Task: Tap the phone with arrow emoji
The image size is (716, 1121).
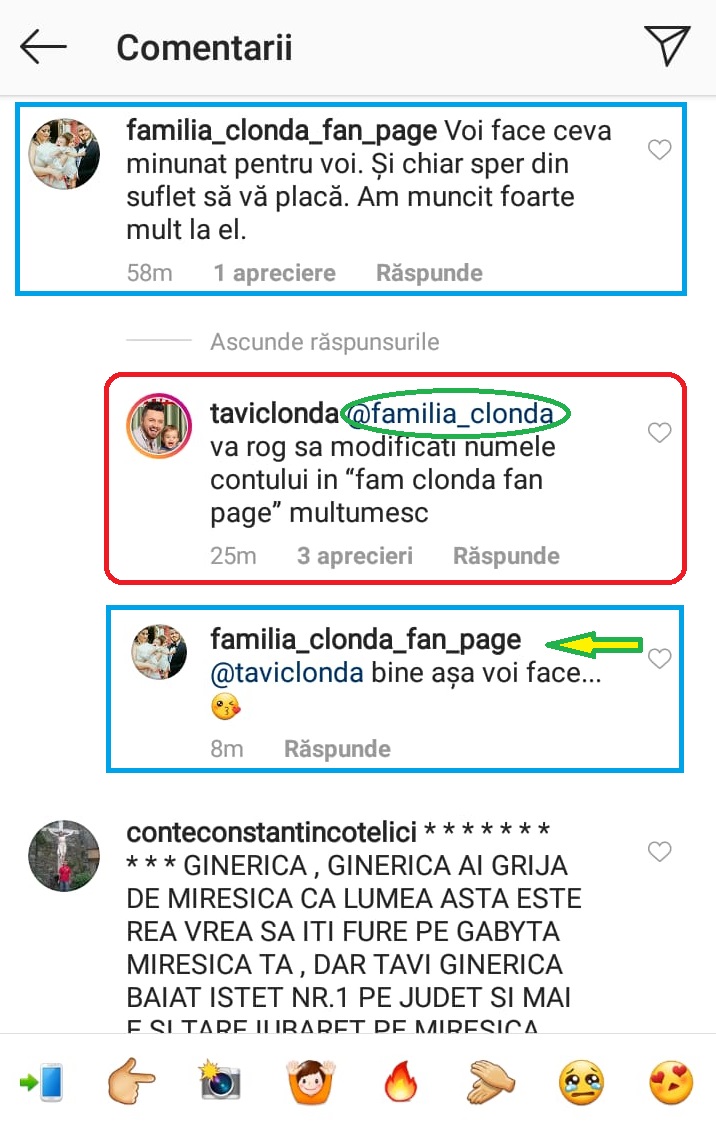Action: (41, 1081)
